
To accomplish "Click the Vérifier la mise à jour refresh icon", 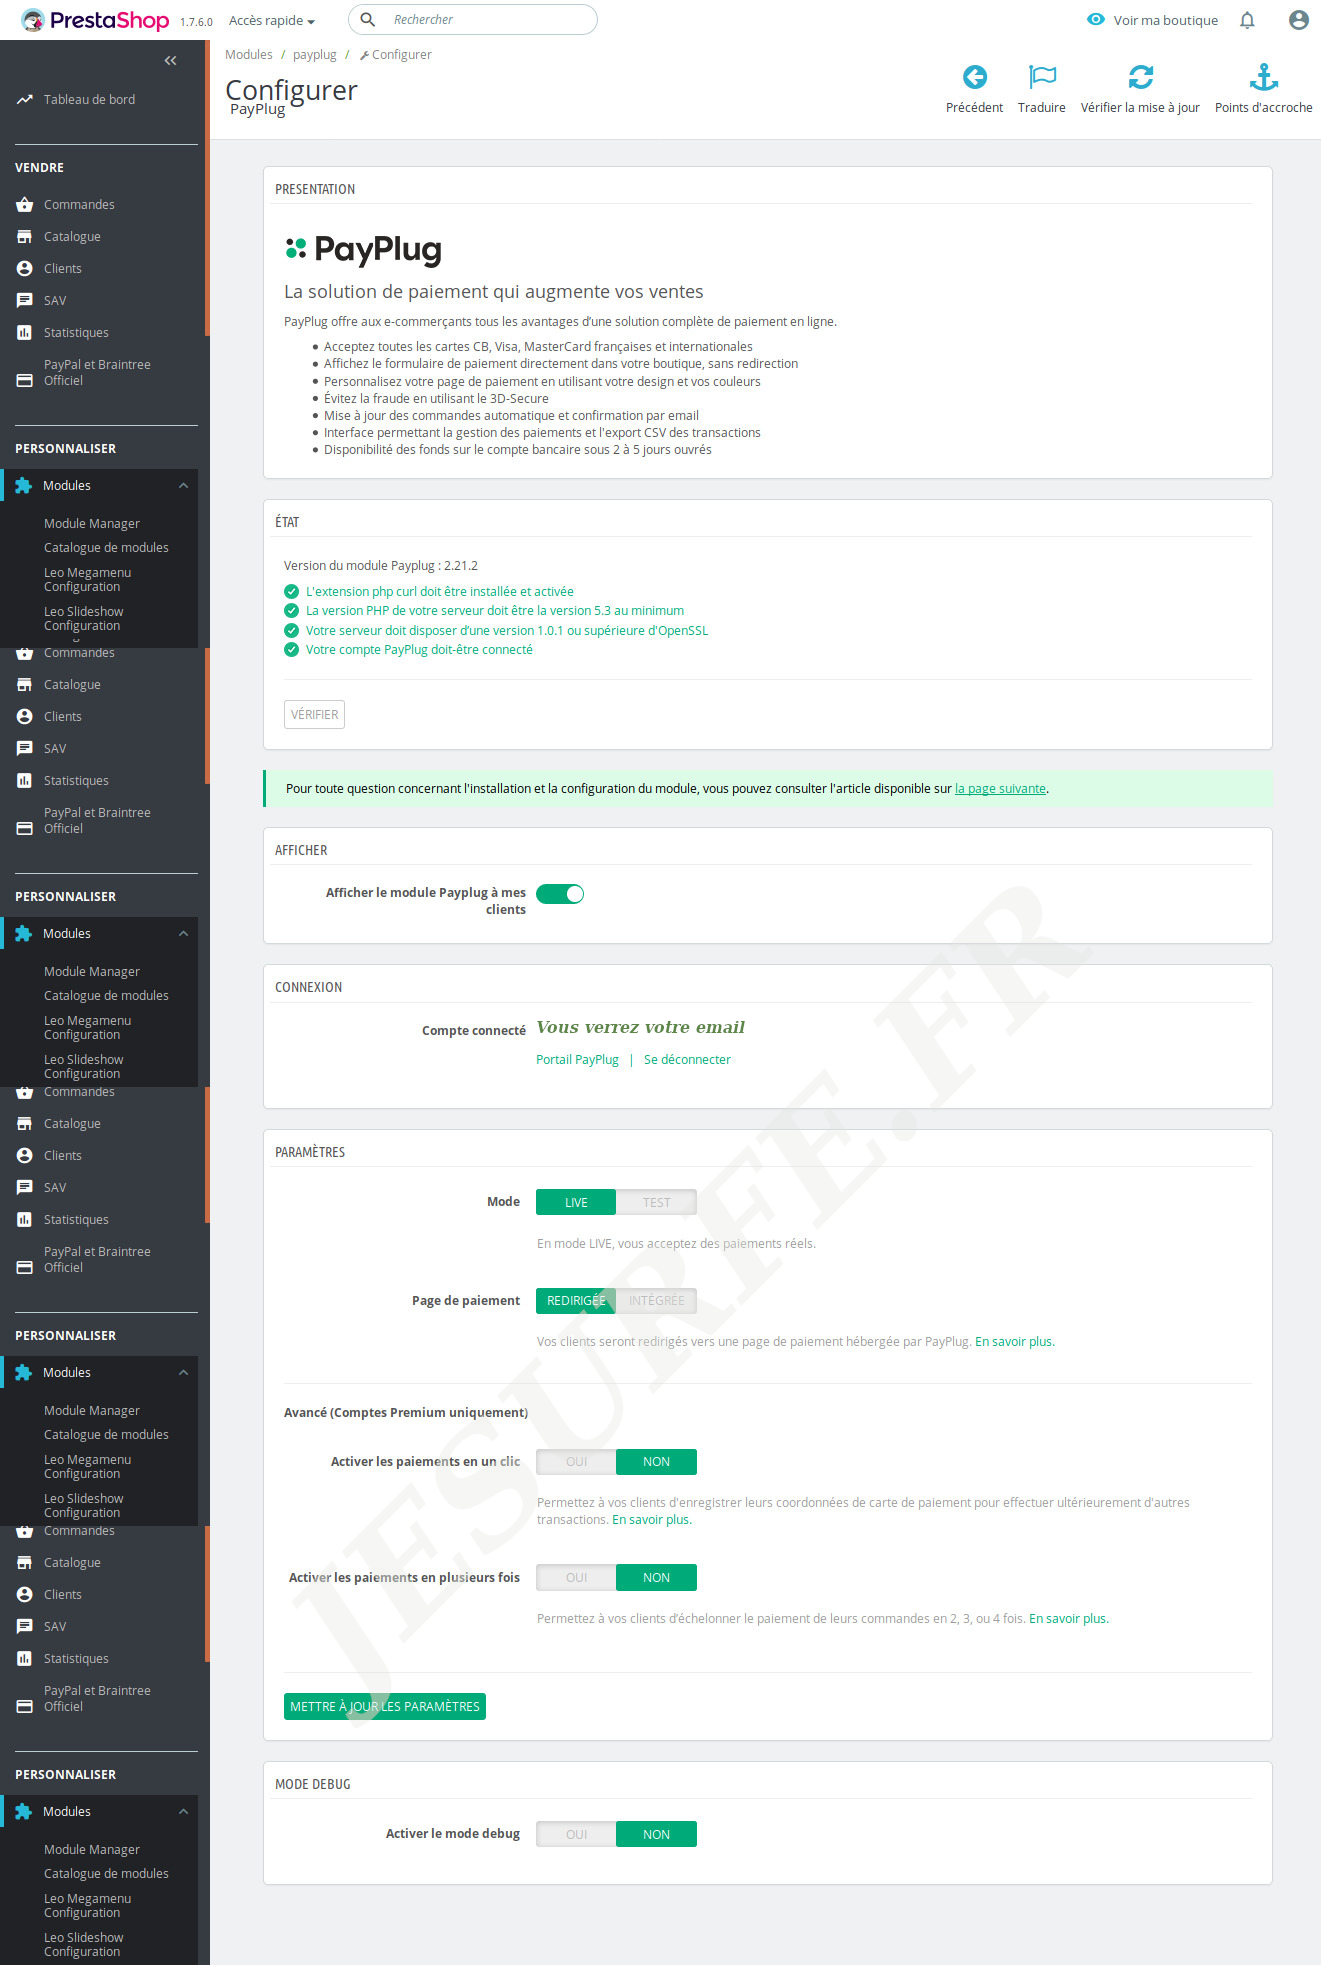I will tap(1140, 77).
